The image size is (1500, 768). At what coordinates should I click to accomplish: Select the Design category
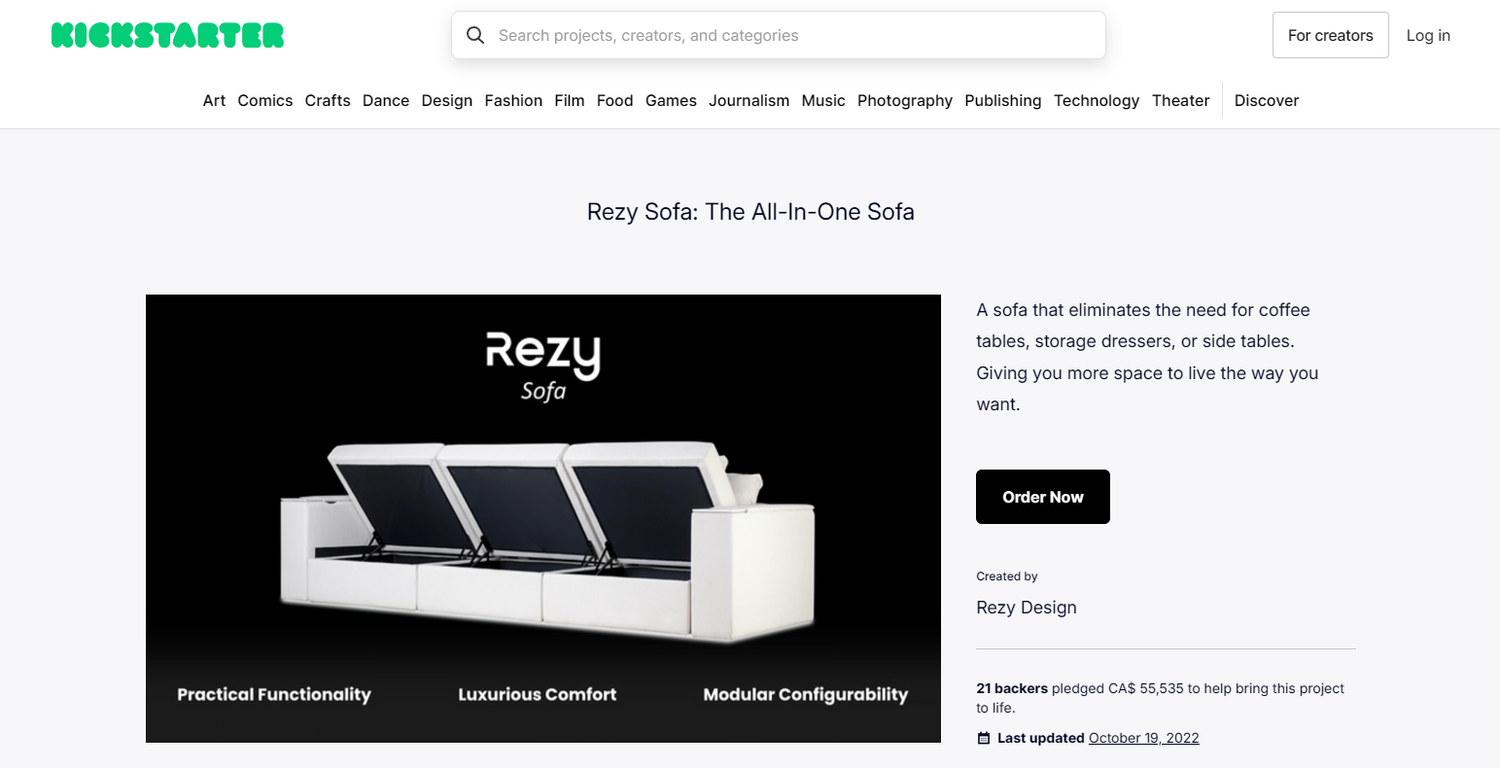446,100
